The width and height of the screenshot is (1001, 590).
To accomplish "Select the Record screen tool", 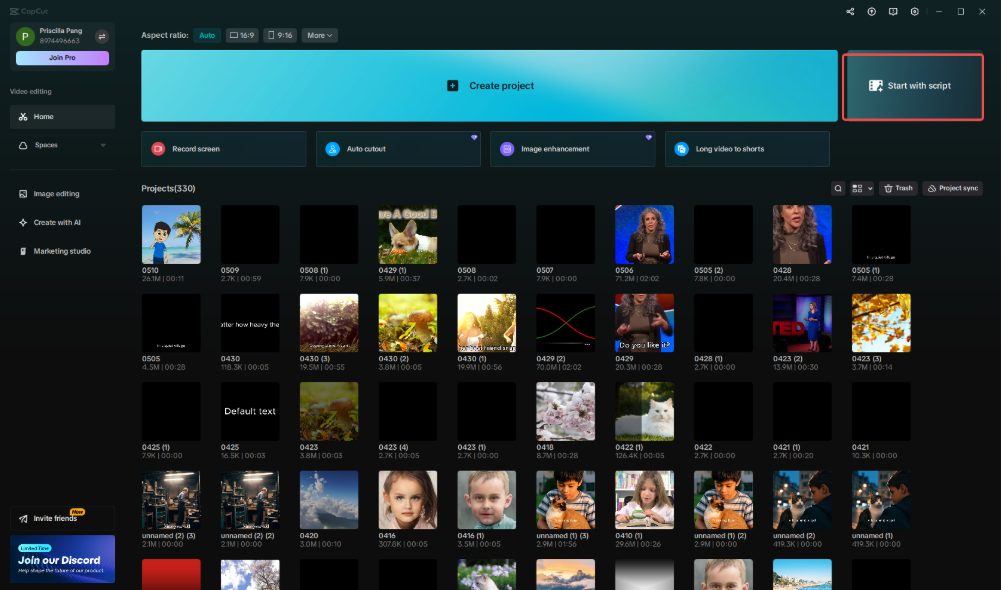I will click(x=223, y=147).
